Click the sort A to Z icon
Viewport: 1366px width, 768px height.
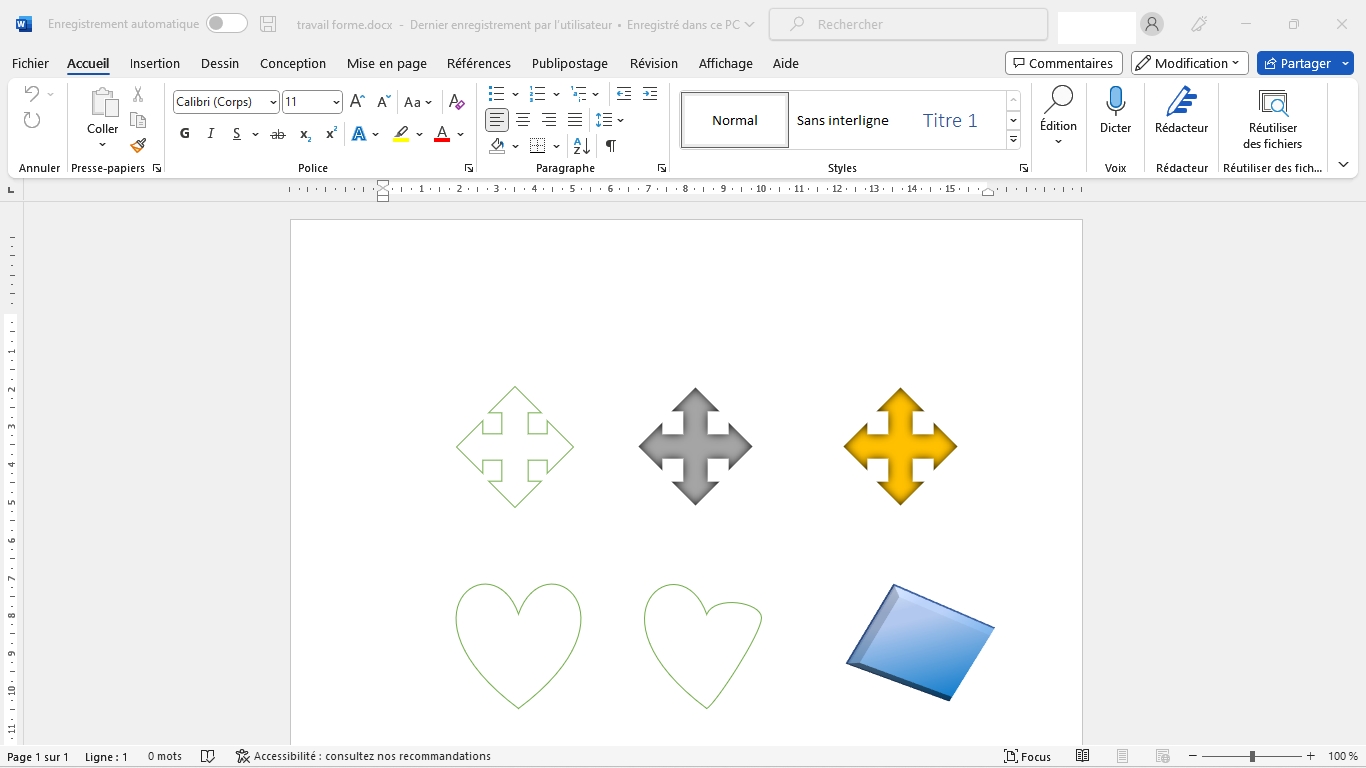click(582, 146)
